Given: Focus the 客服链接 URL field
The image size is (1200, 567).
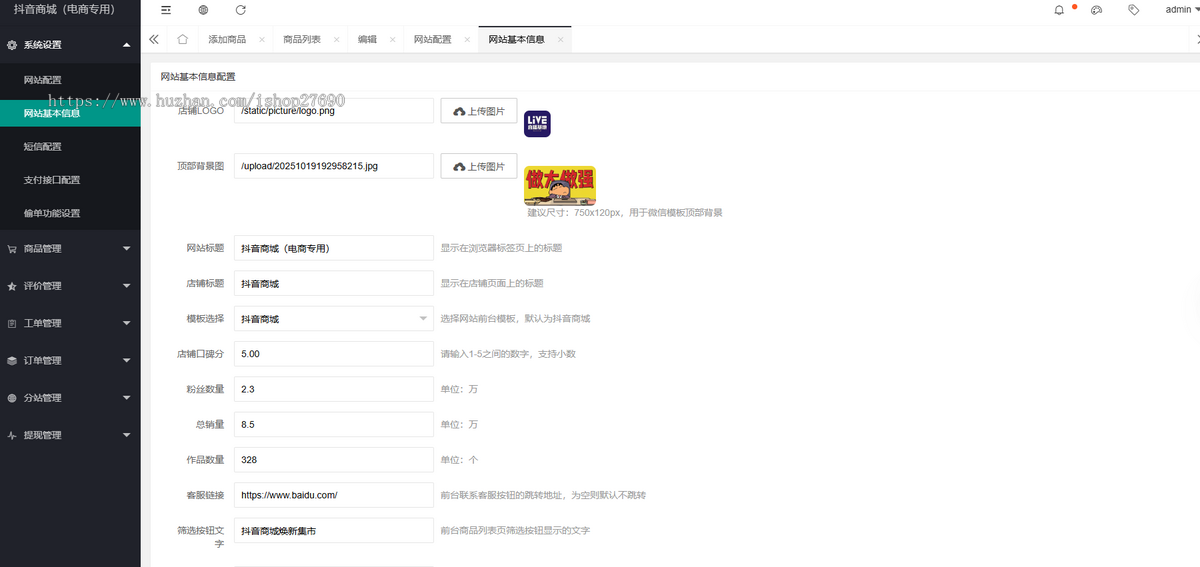Looking at the screenshot, I should [x=334, y=495].
